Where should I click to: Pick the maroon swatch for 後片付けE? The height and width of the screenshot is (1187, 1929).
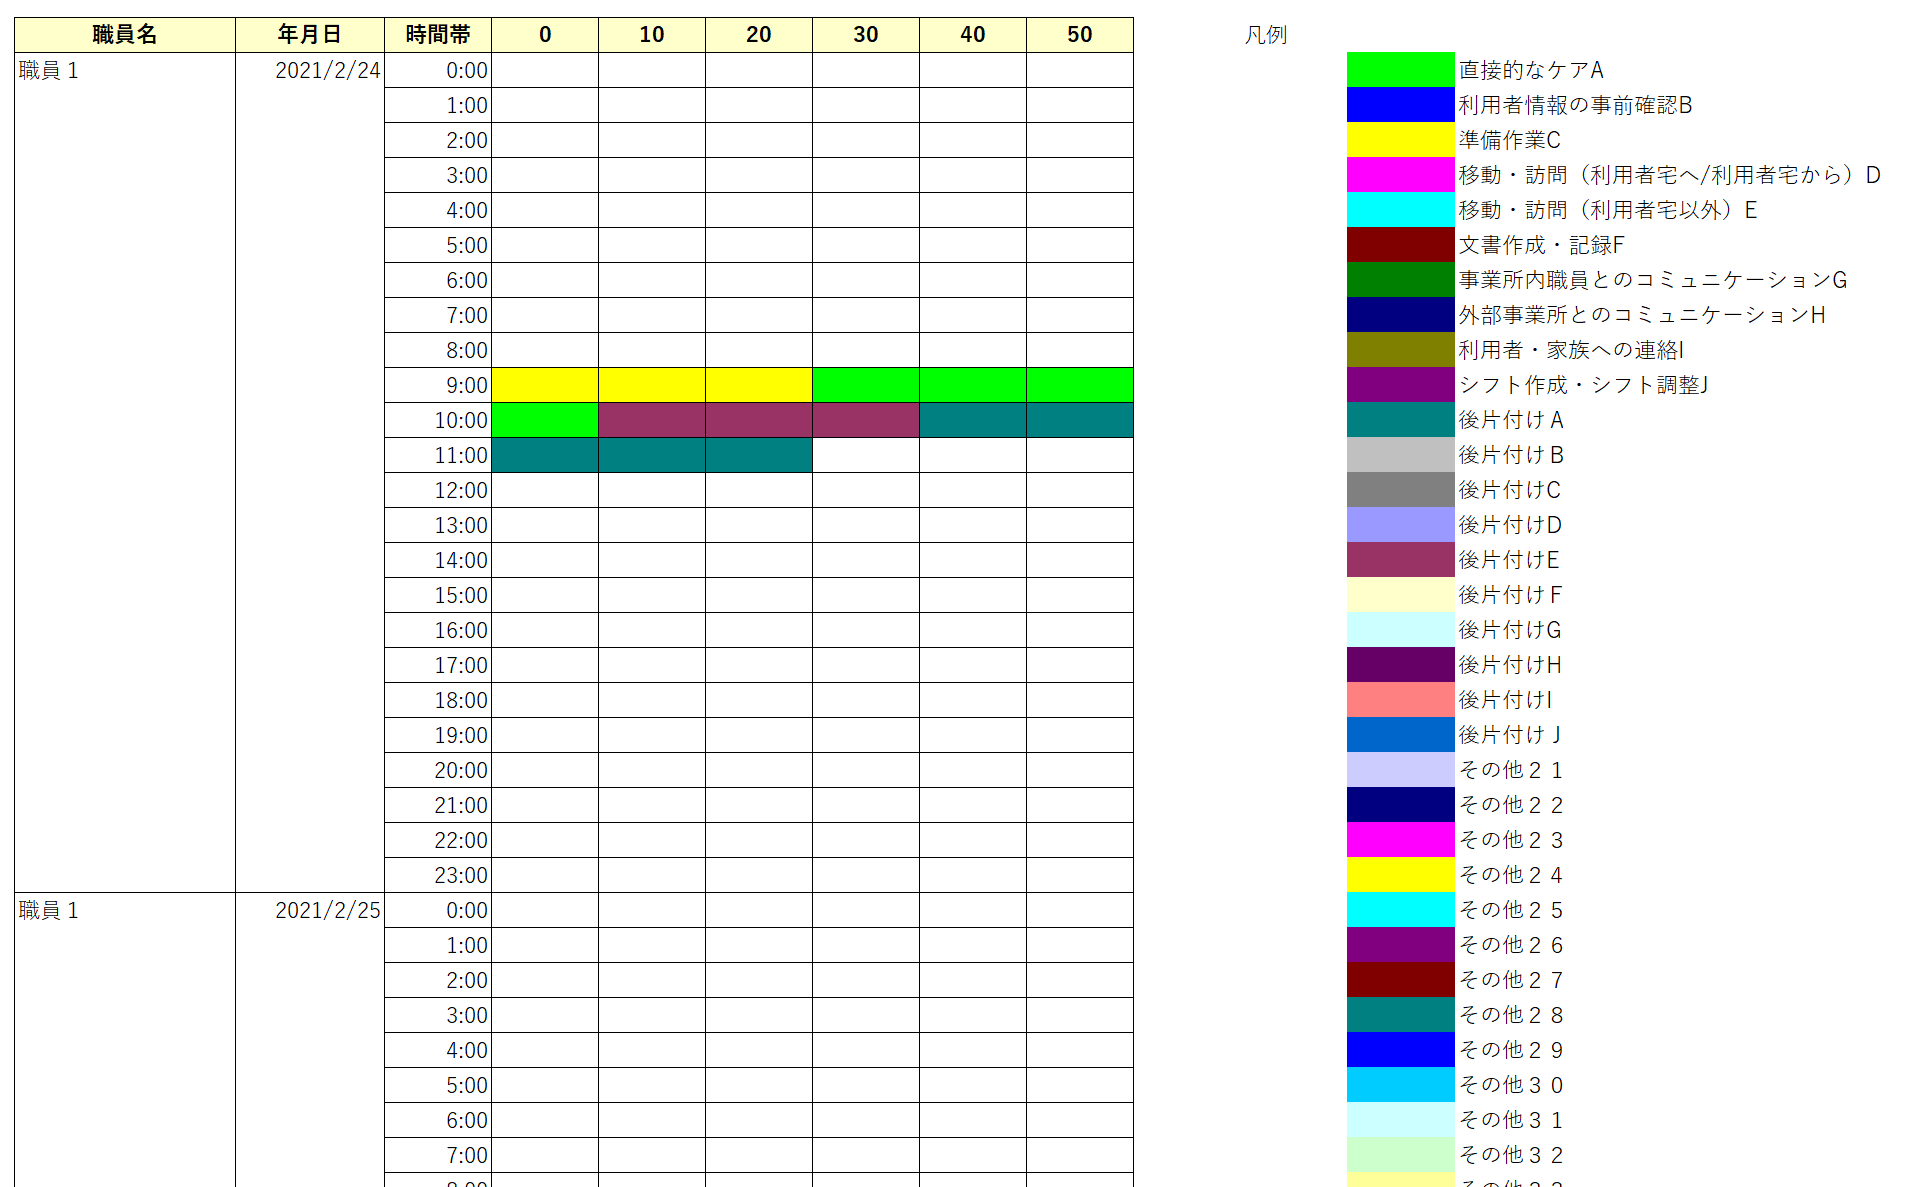[x=1400, y=560]
